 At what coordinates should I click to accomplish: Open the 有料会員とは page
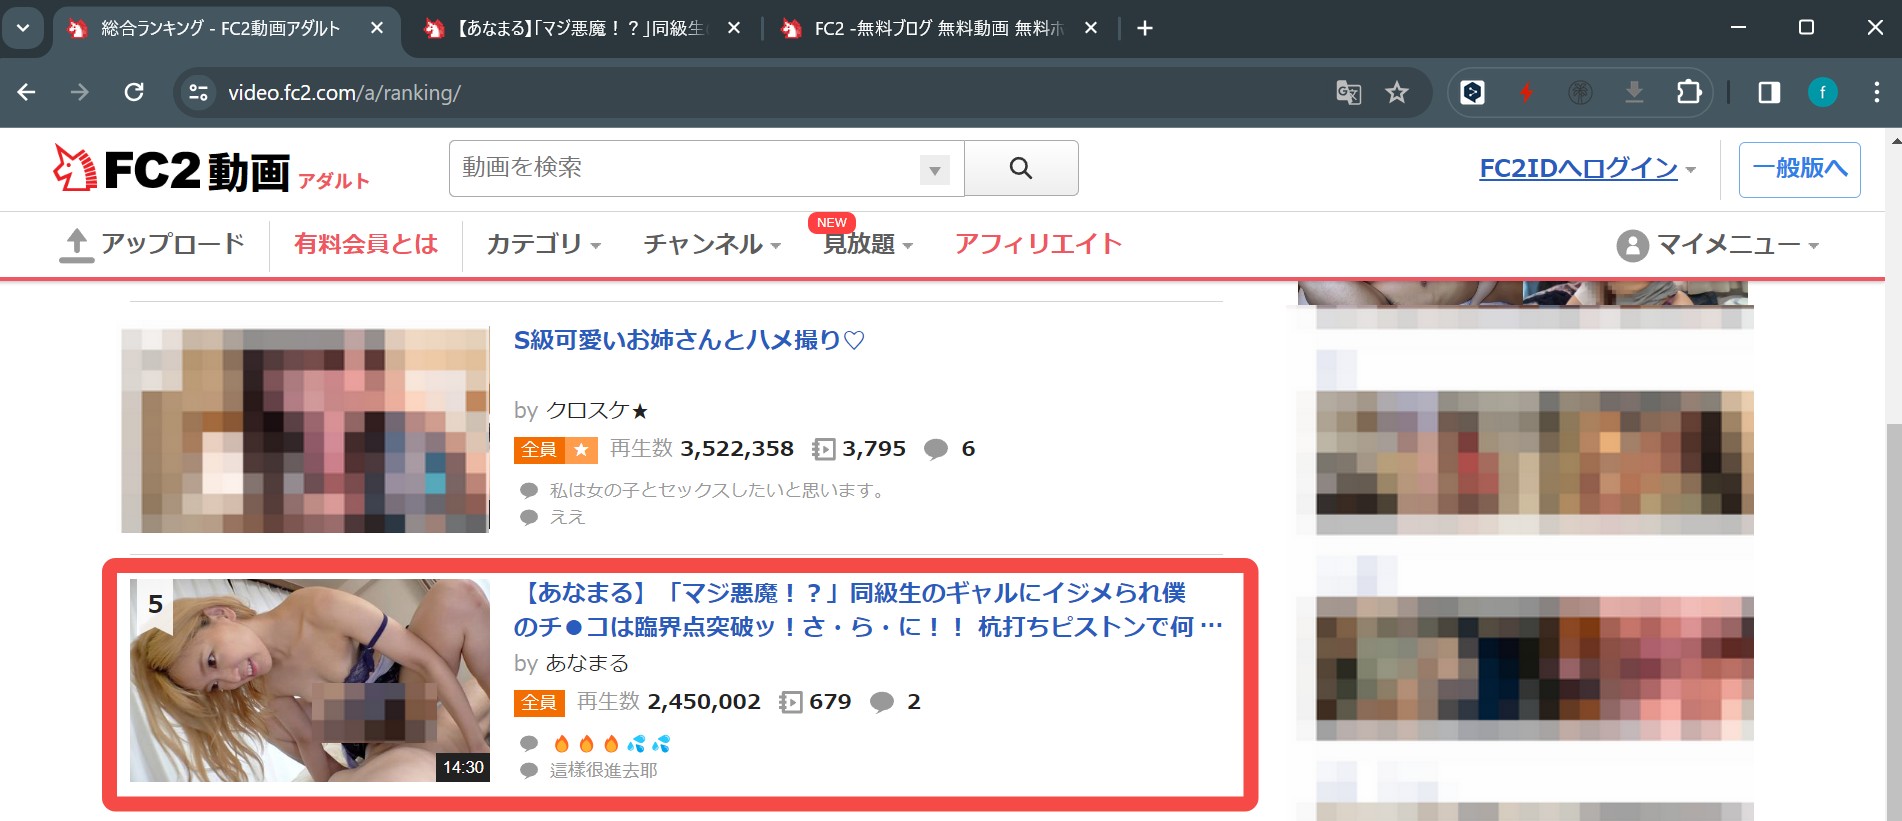click(x=366, y=244)
